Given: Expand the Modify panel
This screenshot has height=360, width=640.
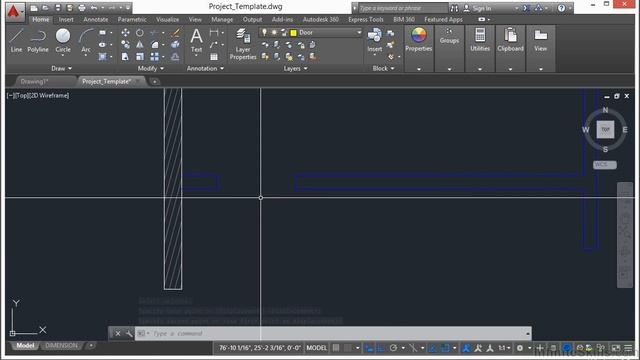Looking at the screenshot, I should click(151, 69).
